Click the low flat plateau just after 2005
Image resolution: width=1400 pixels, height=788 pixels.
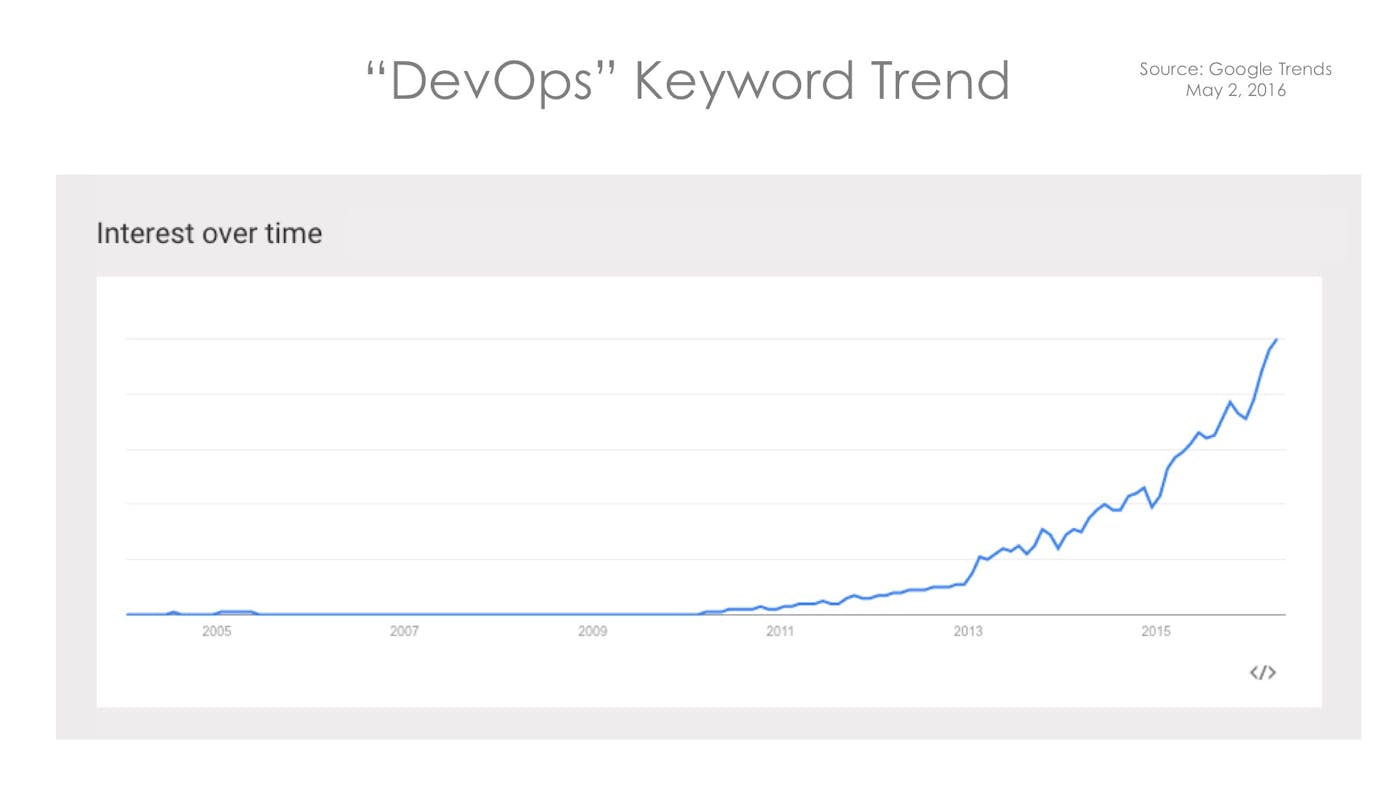click(236, 611)
